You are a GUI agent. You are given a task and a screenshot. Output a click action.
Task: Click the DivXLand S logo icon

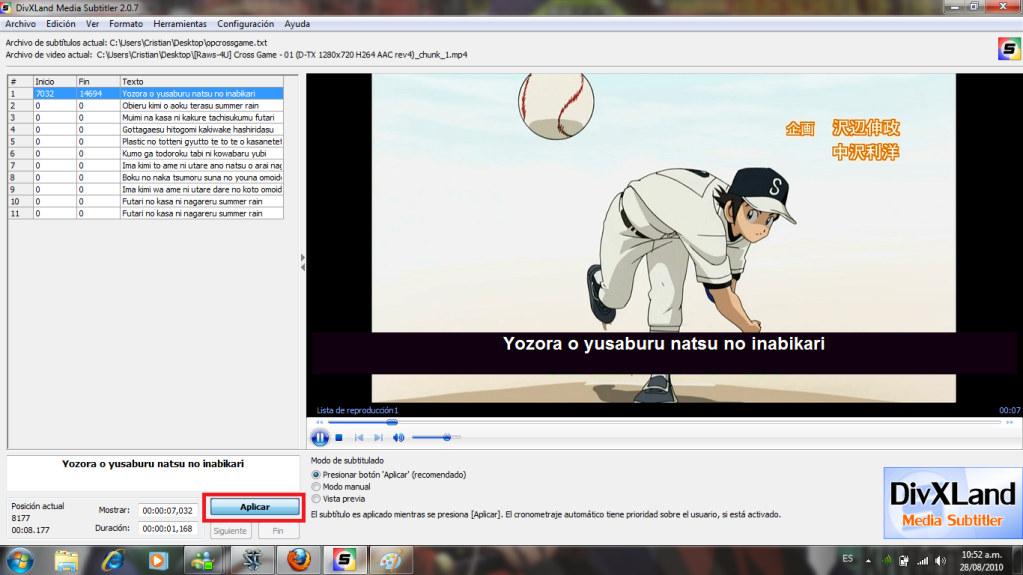point(1009,49)
